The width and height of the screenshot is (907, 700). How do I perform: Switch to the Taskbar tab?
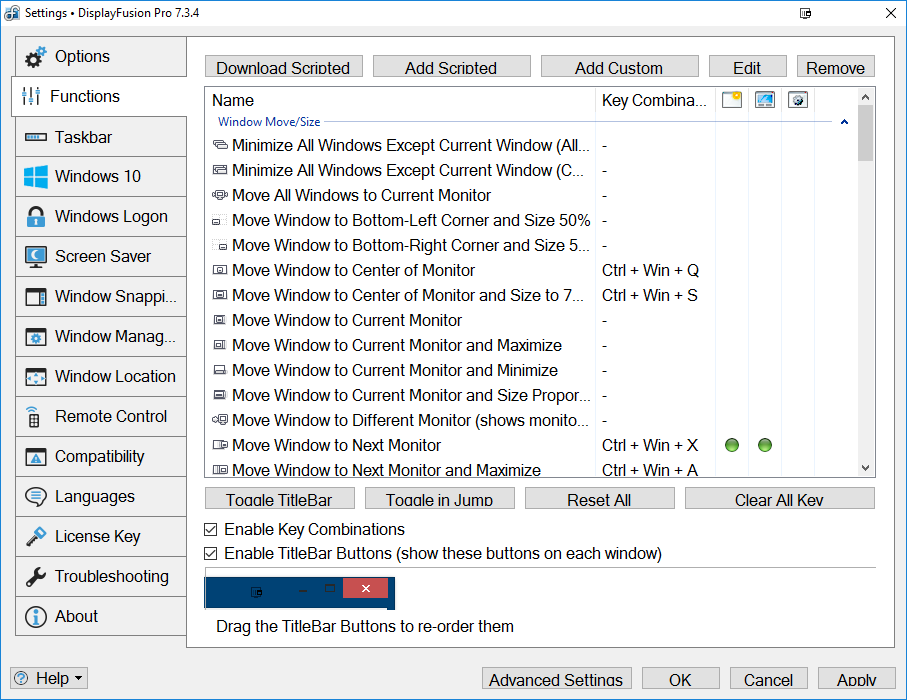pos(101,137)
